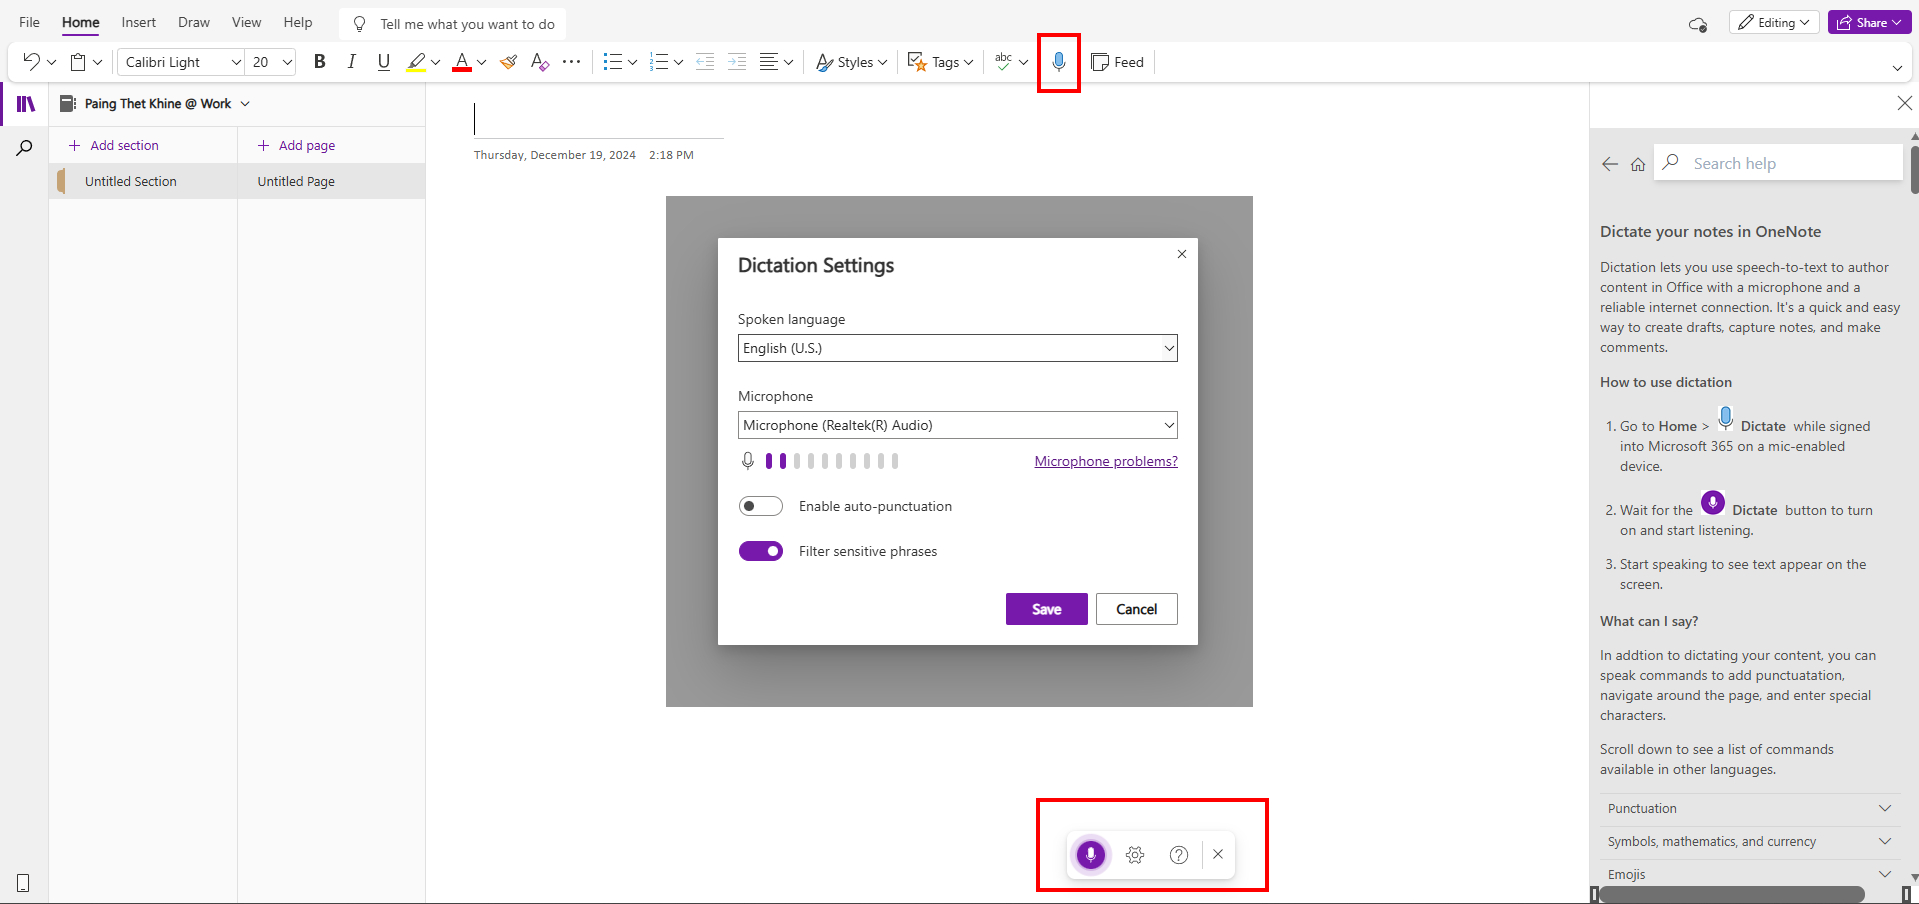Expand the ribbon with the chevron

[x=1897, y=68]
